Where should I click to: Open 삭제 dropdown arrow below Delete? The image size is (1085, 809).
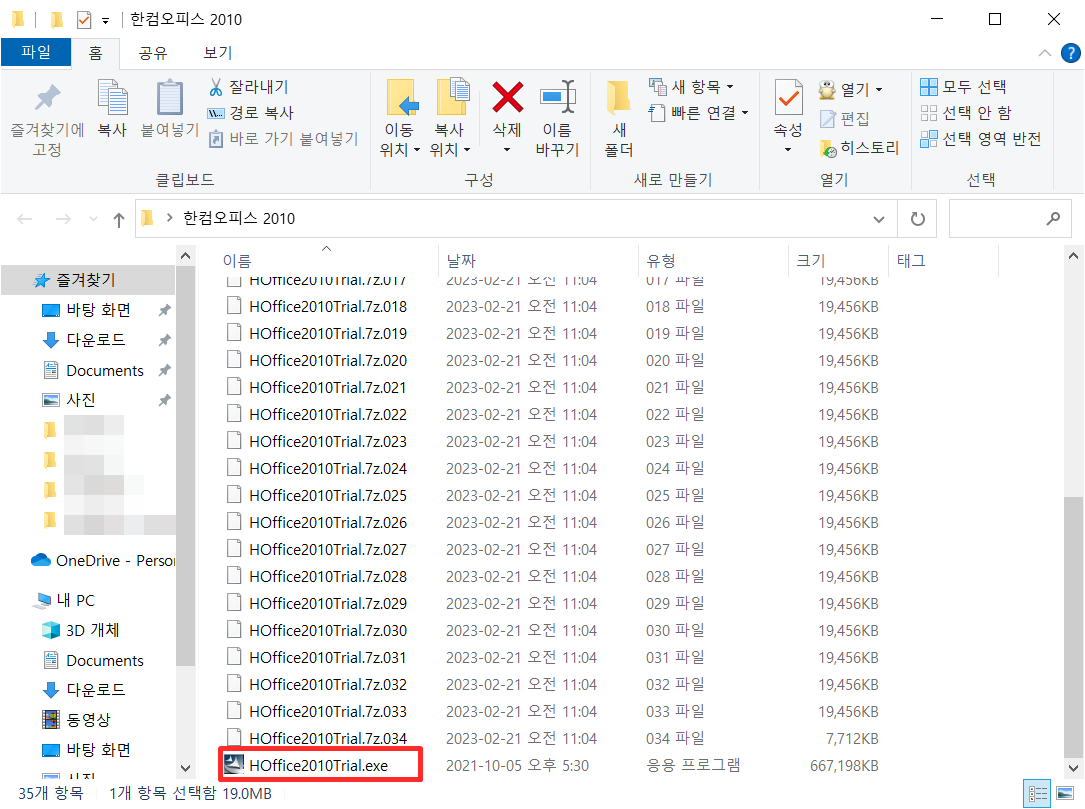(x=507, y=149)
